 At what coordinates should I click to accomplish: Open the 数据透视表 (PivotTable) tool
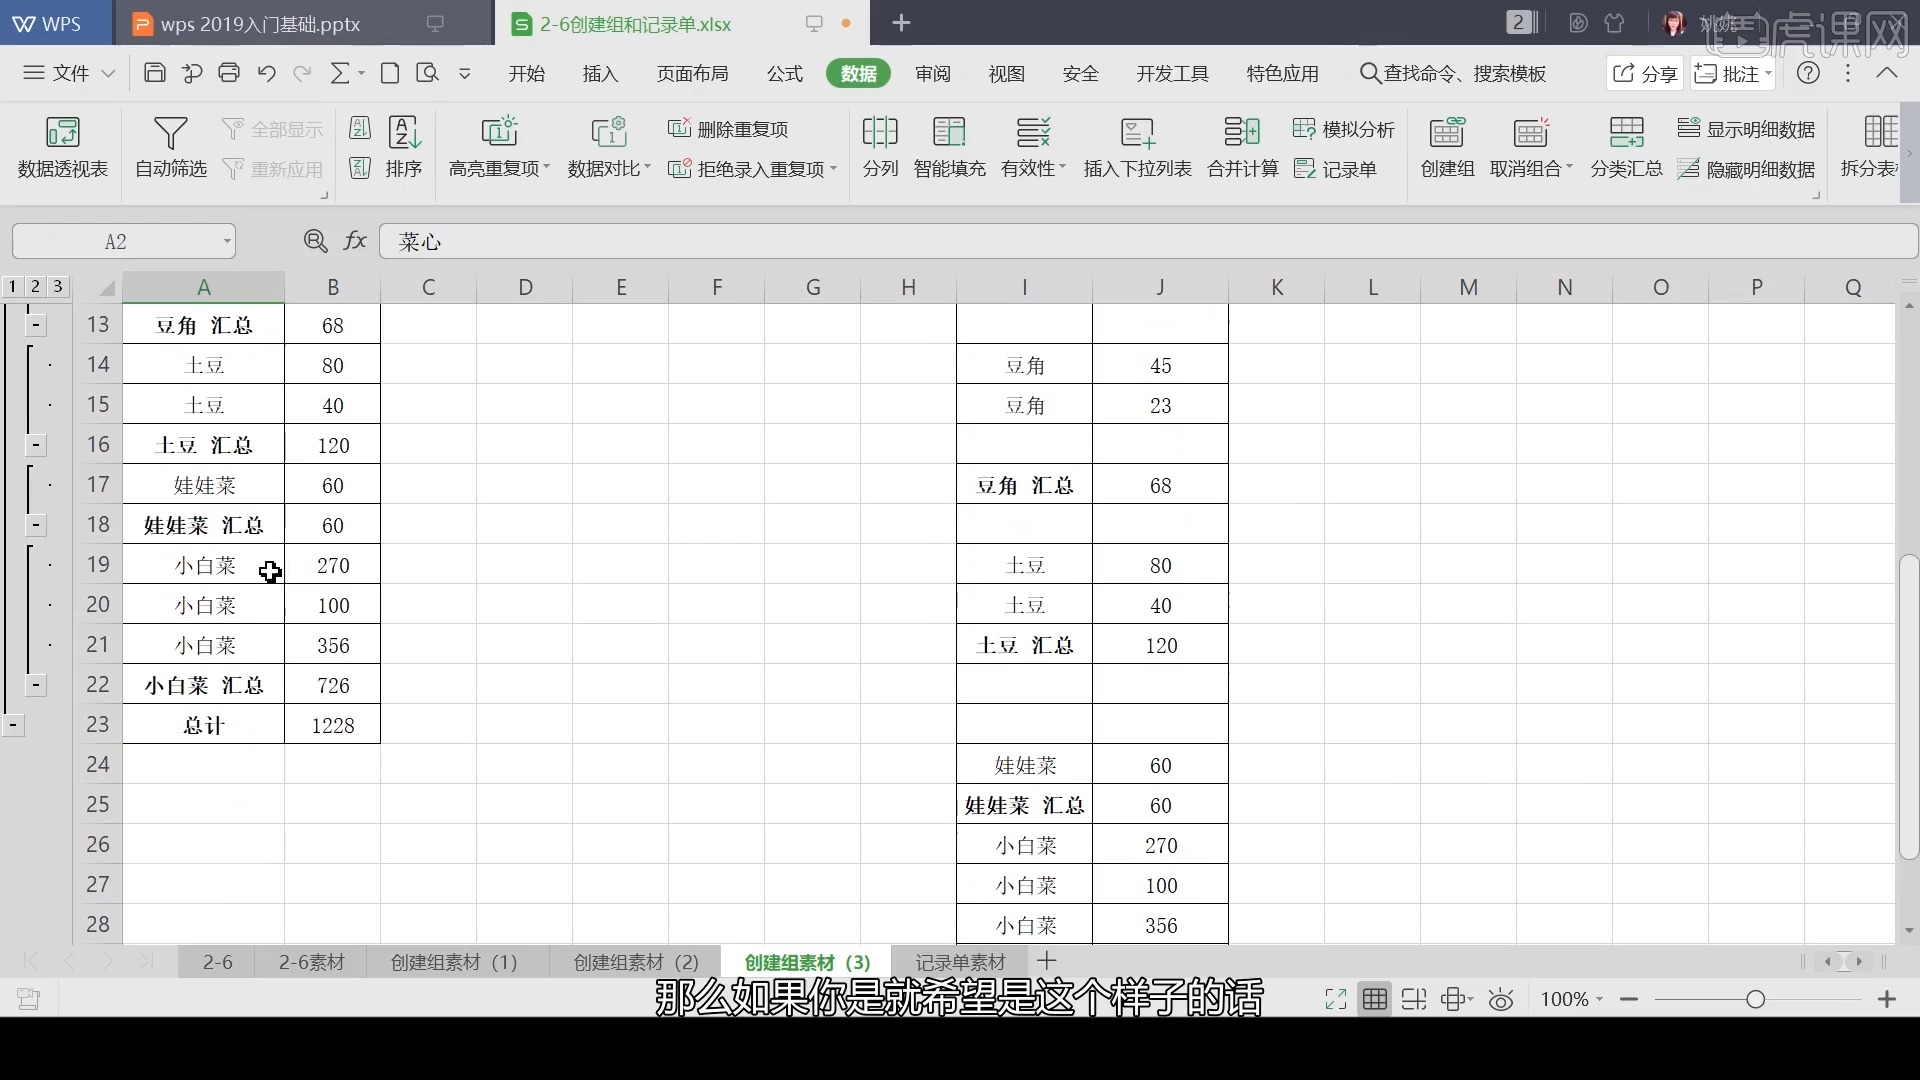pyautogui.click(x=61, y=147)
